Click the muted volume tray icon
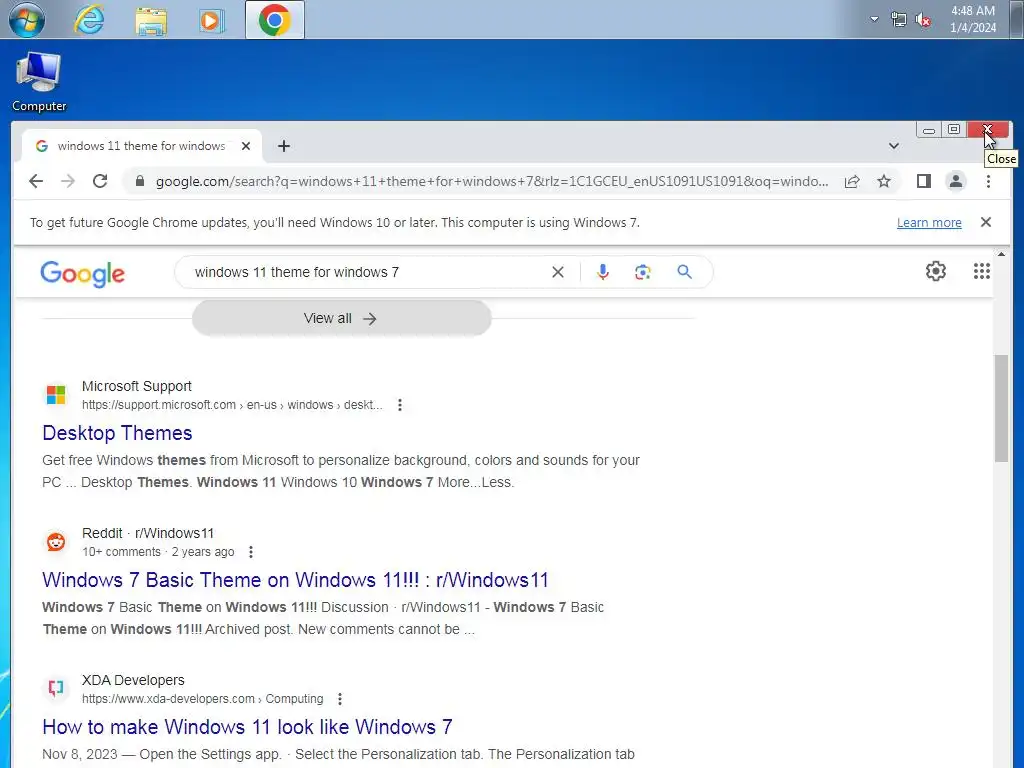Image resolution: width=1024 pixels, height=768 pixels. (x=923, y=20)
